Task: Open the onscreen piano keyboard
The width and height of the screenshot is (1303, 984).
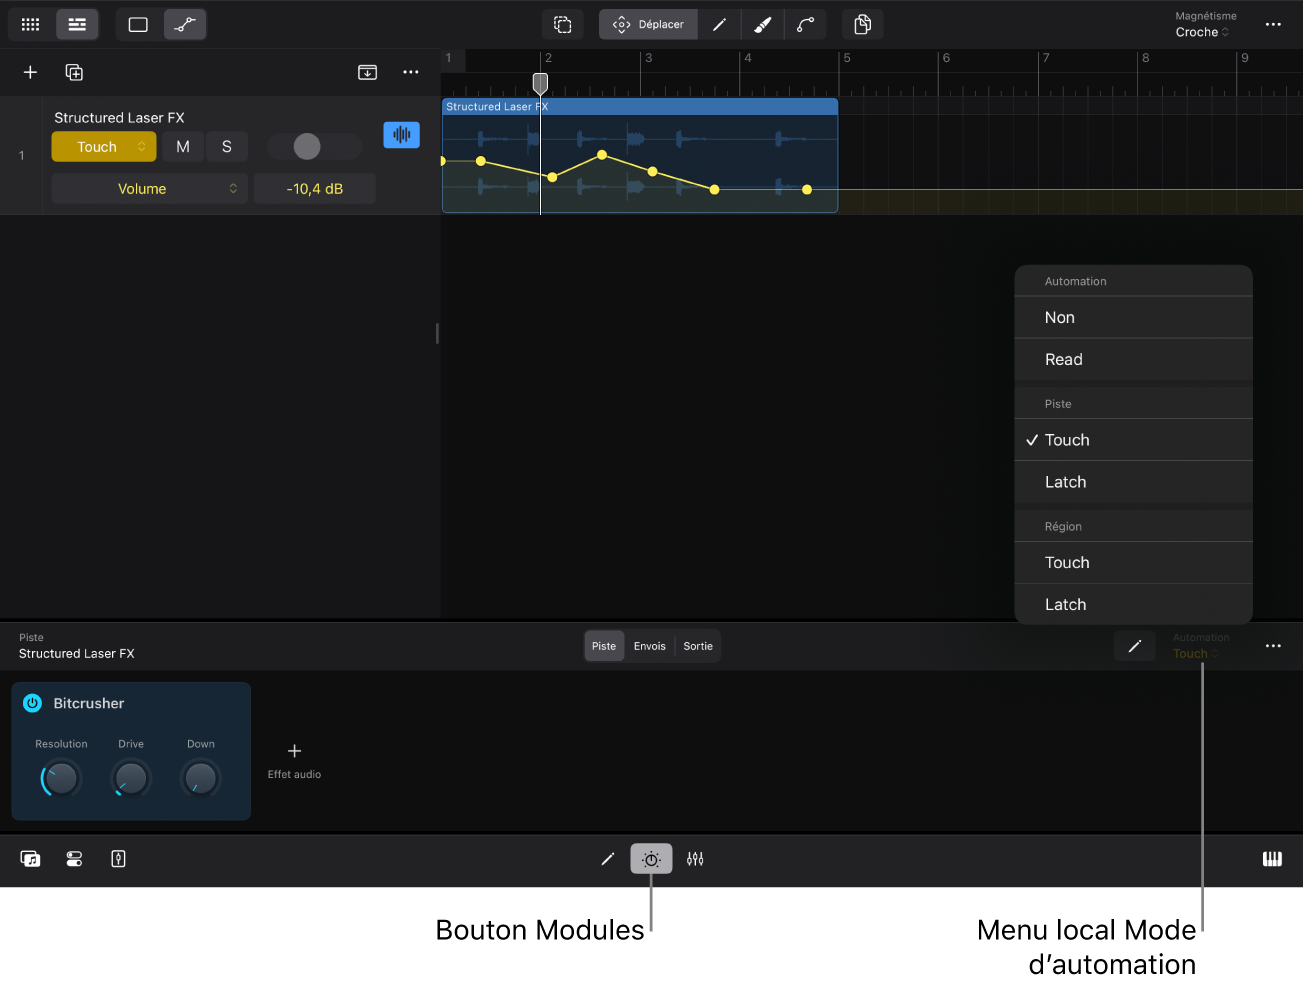Action: pos(1271,858)
